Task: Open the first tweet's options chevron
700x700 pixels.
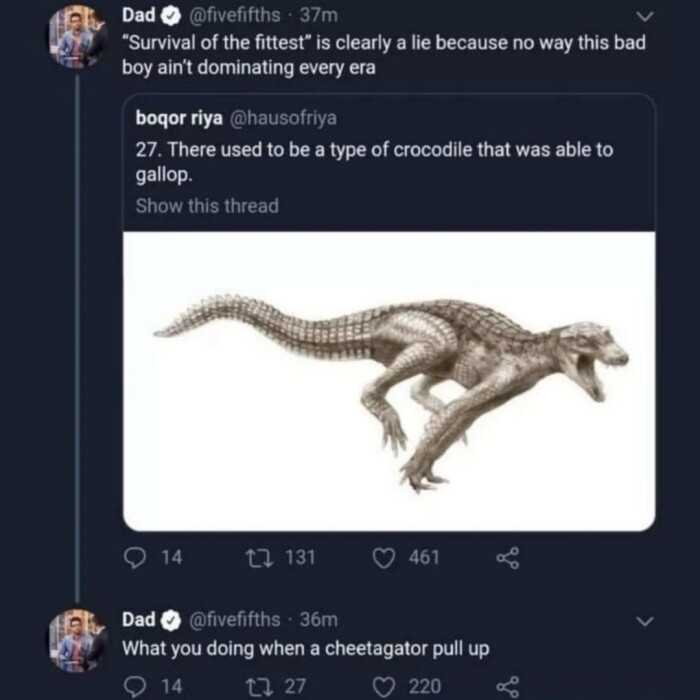Action: (645, 17)
